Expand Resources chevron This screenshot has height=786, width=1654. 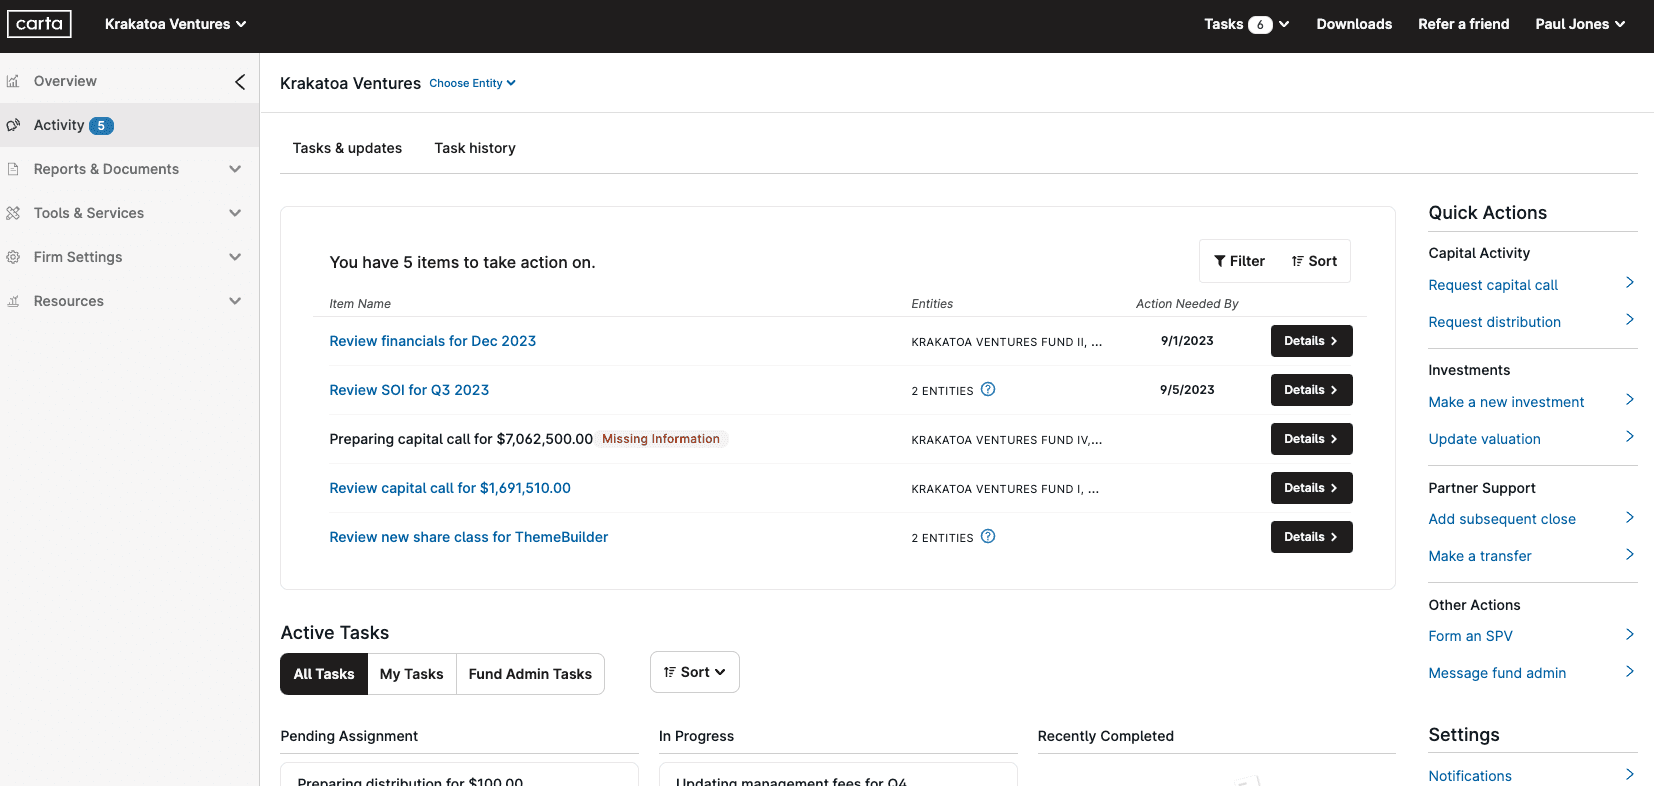pyautogui.click(x=235, y=301)
